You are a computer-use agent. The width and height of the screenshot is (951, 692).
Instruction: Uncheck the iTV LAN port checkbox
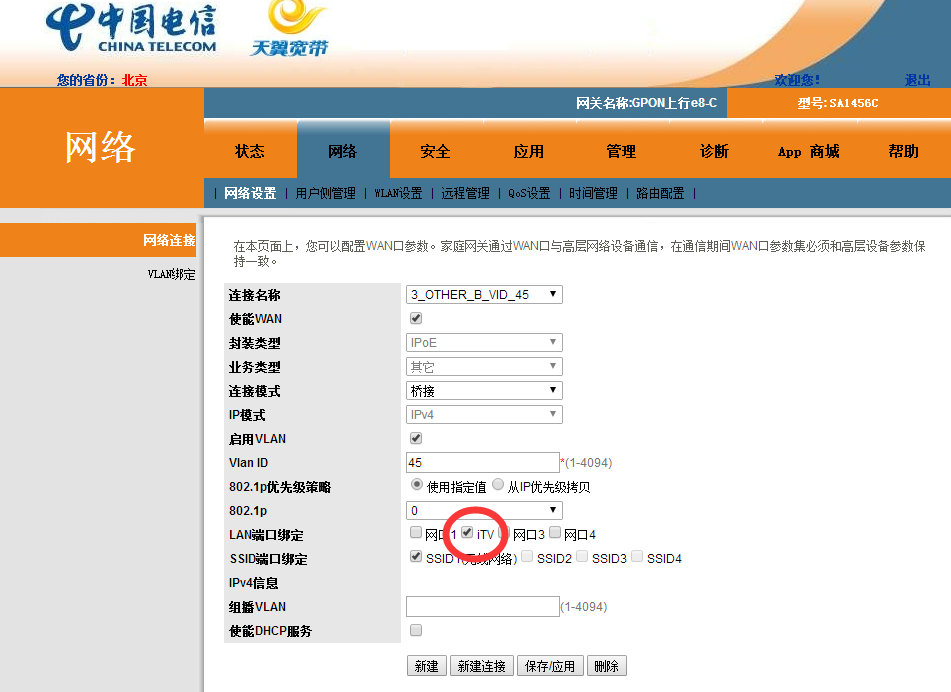point(467,532)
